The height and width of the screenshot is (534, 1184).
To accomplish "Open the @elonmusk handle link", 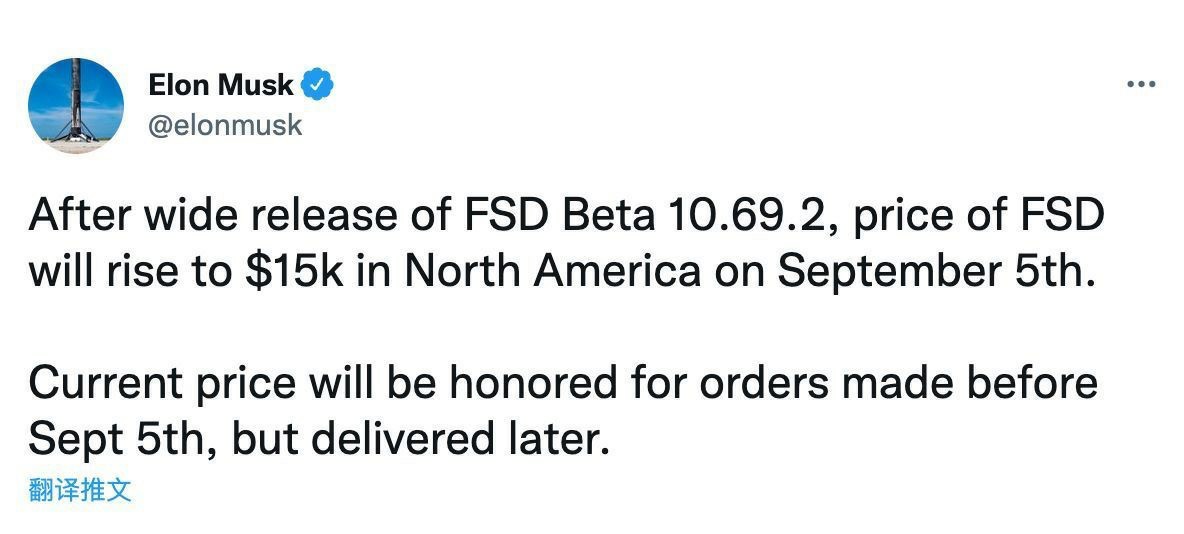I will point(225,126).
